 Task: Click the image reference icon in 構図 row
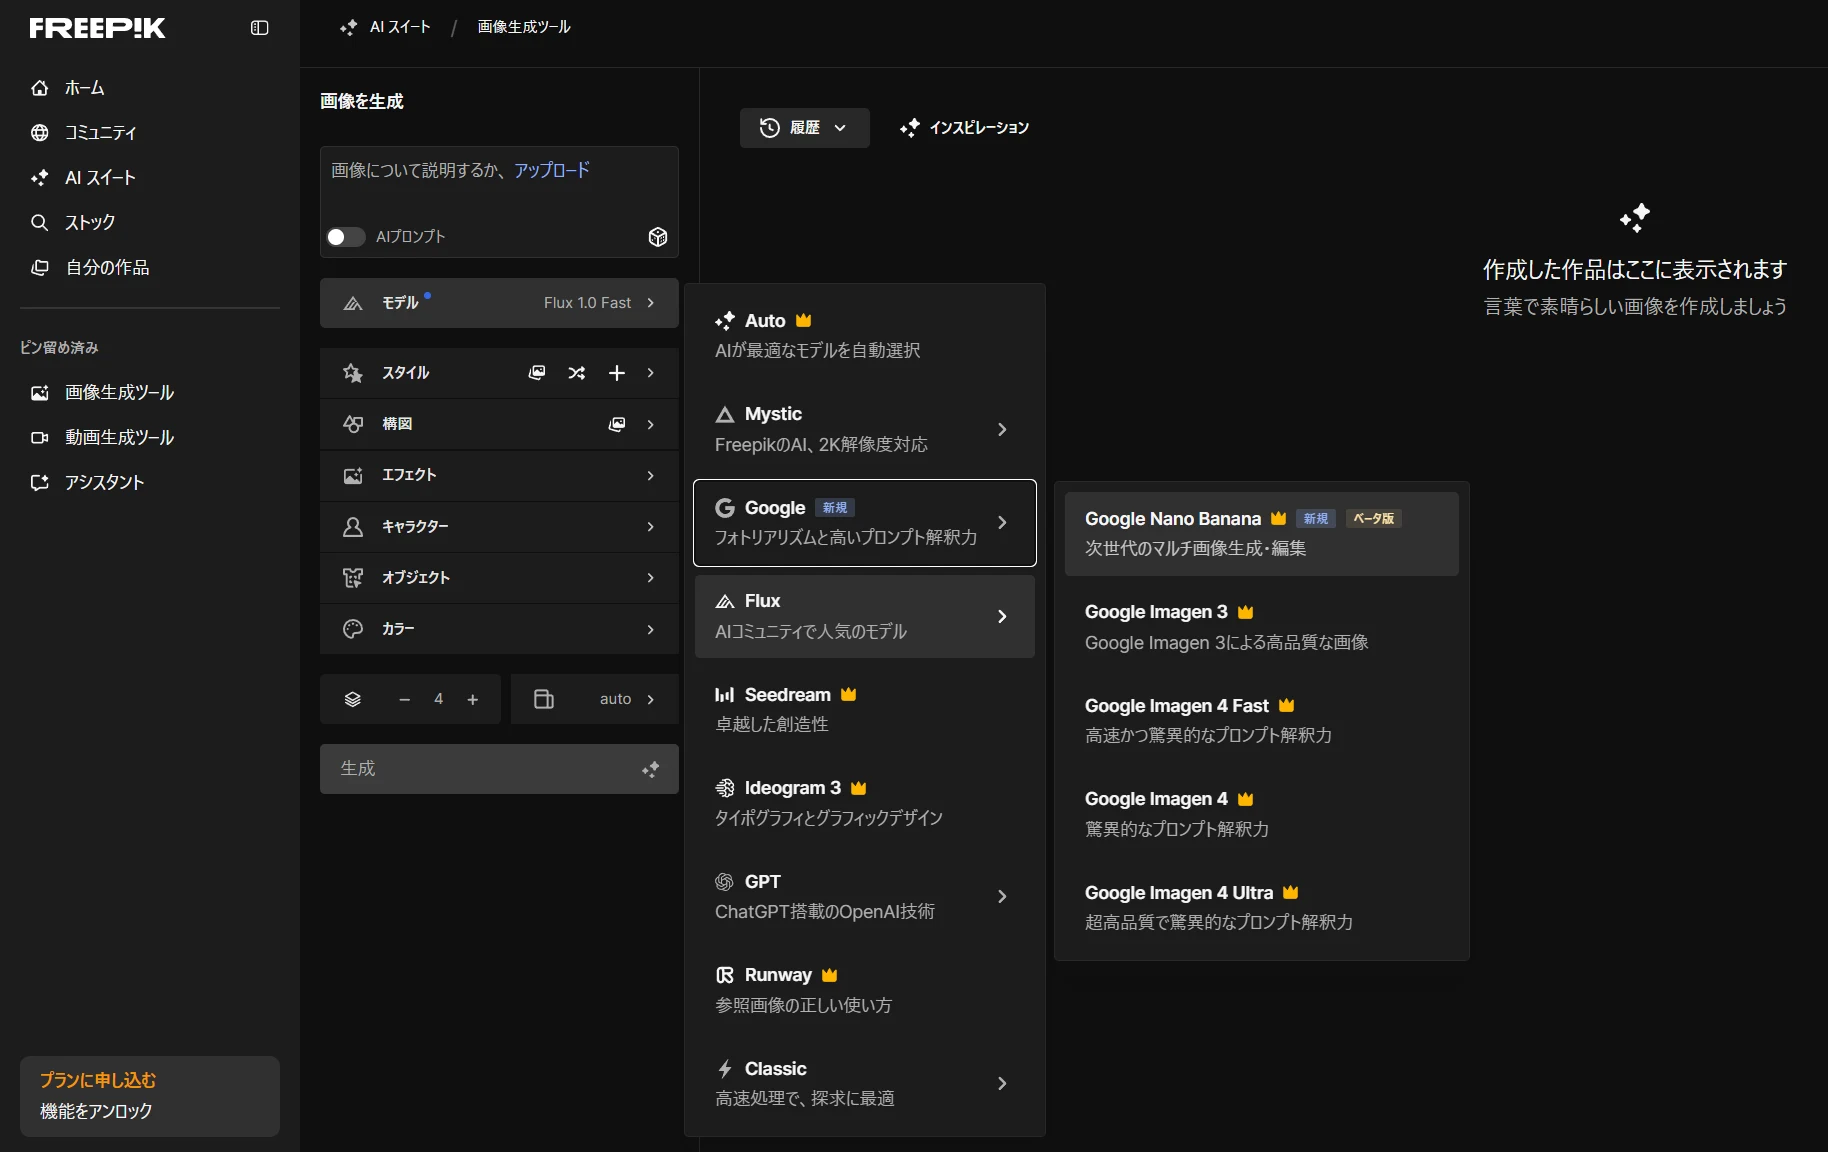617,425
